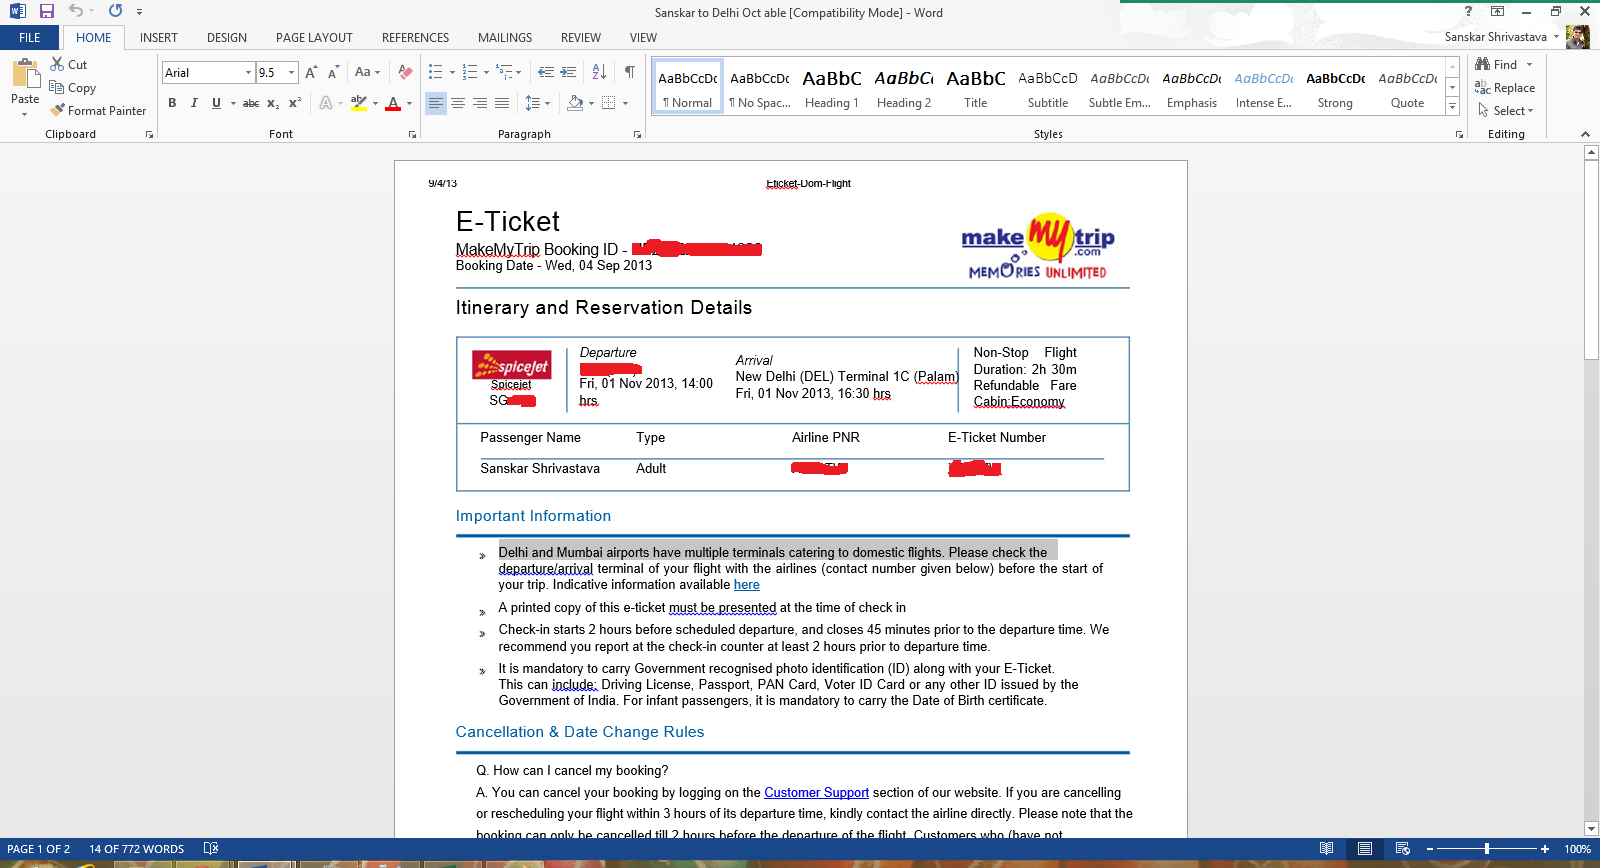
Task: Click the 100% zoom level
Action: [1577, 849]
